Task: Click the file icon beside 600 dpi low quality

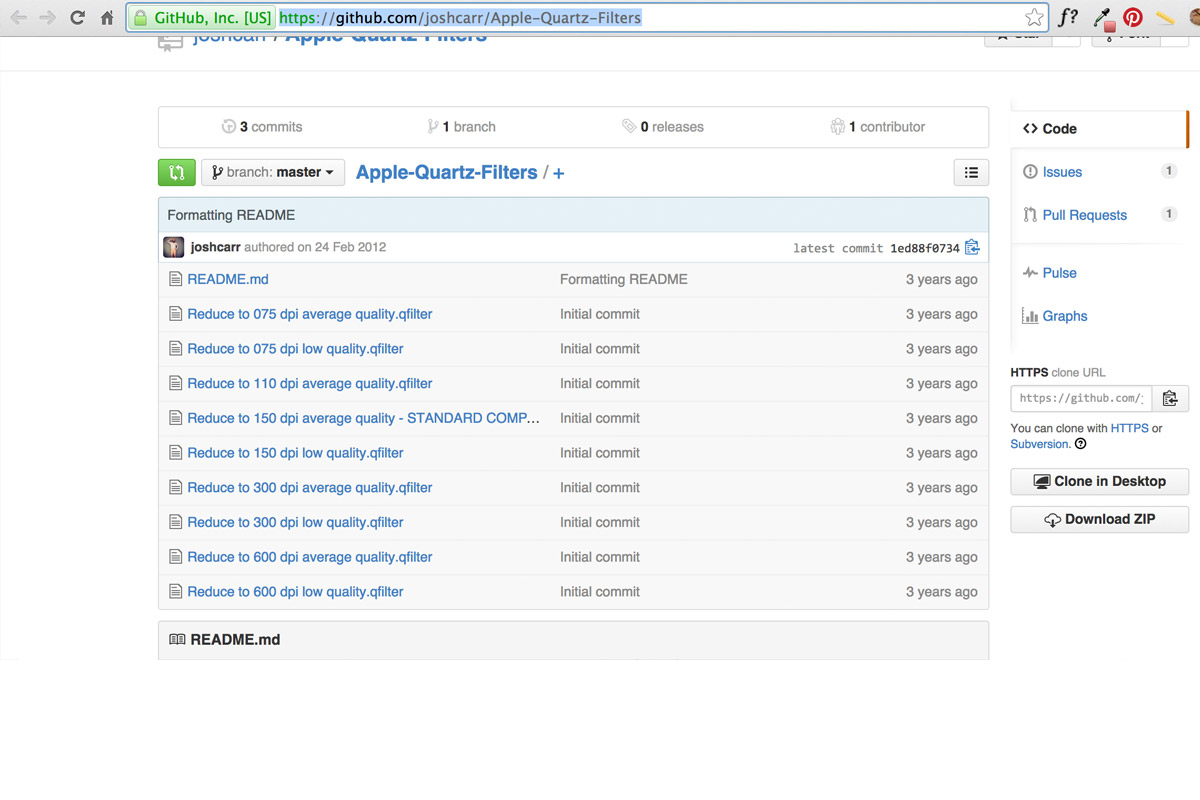Action: 176,592
